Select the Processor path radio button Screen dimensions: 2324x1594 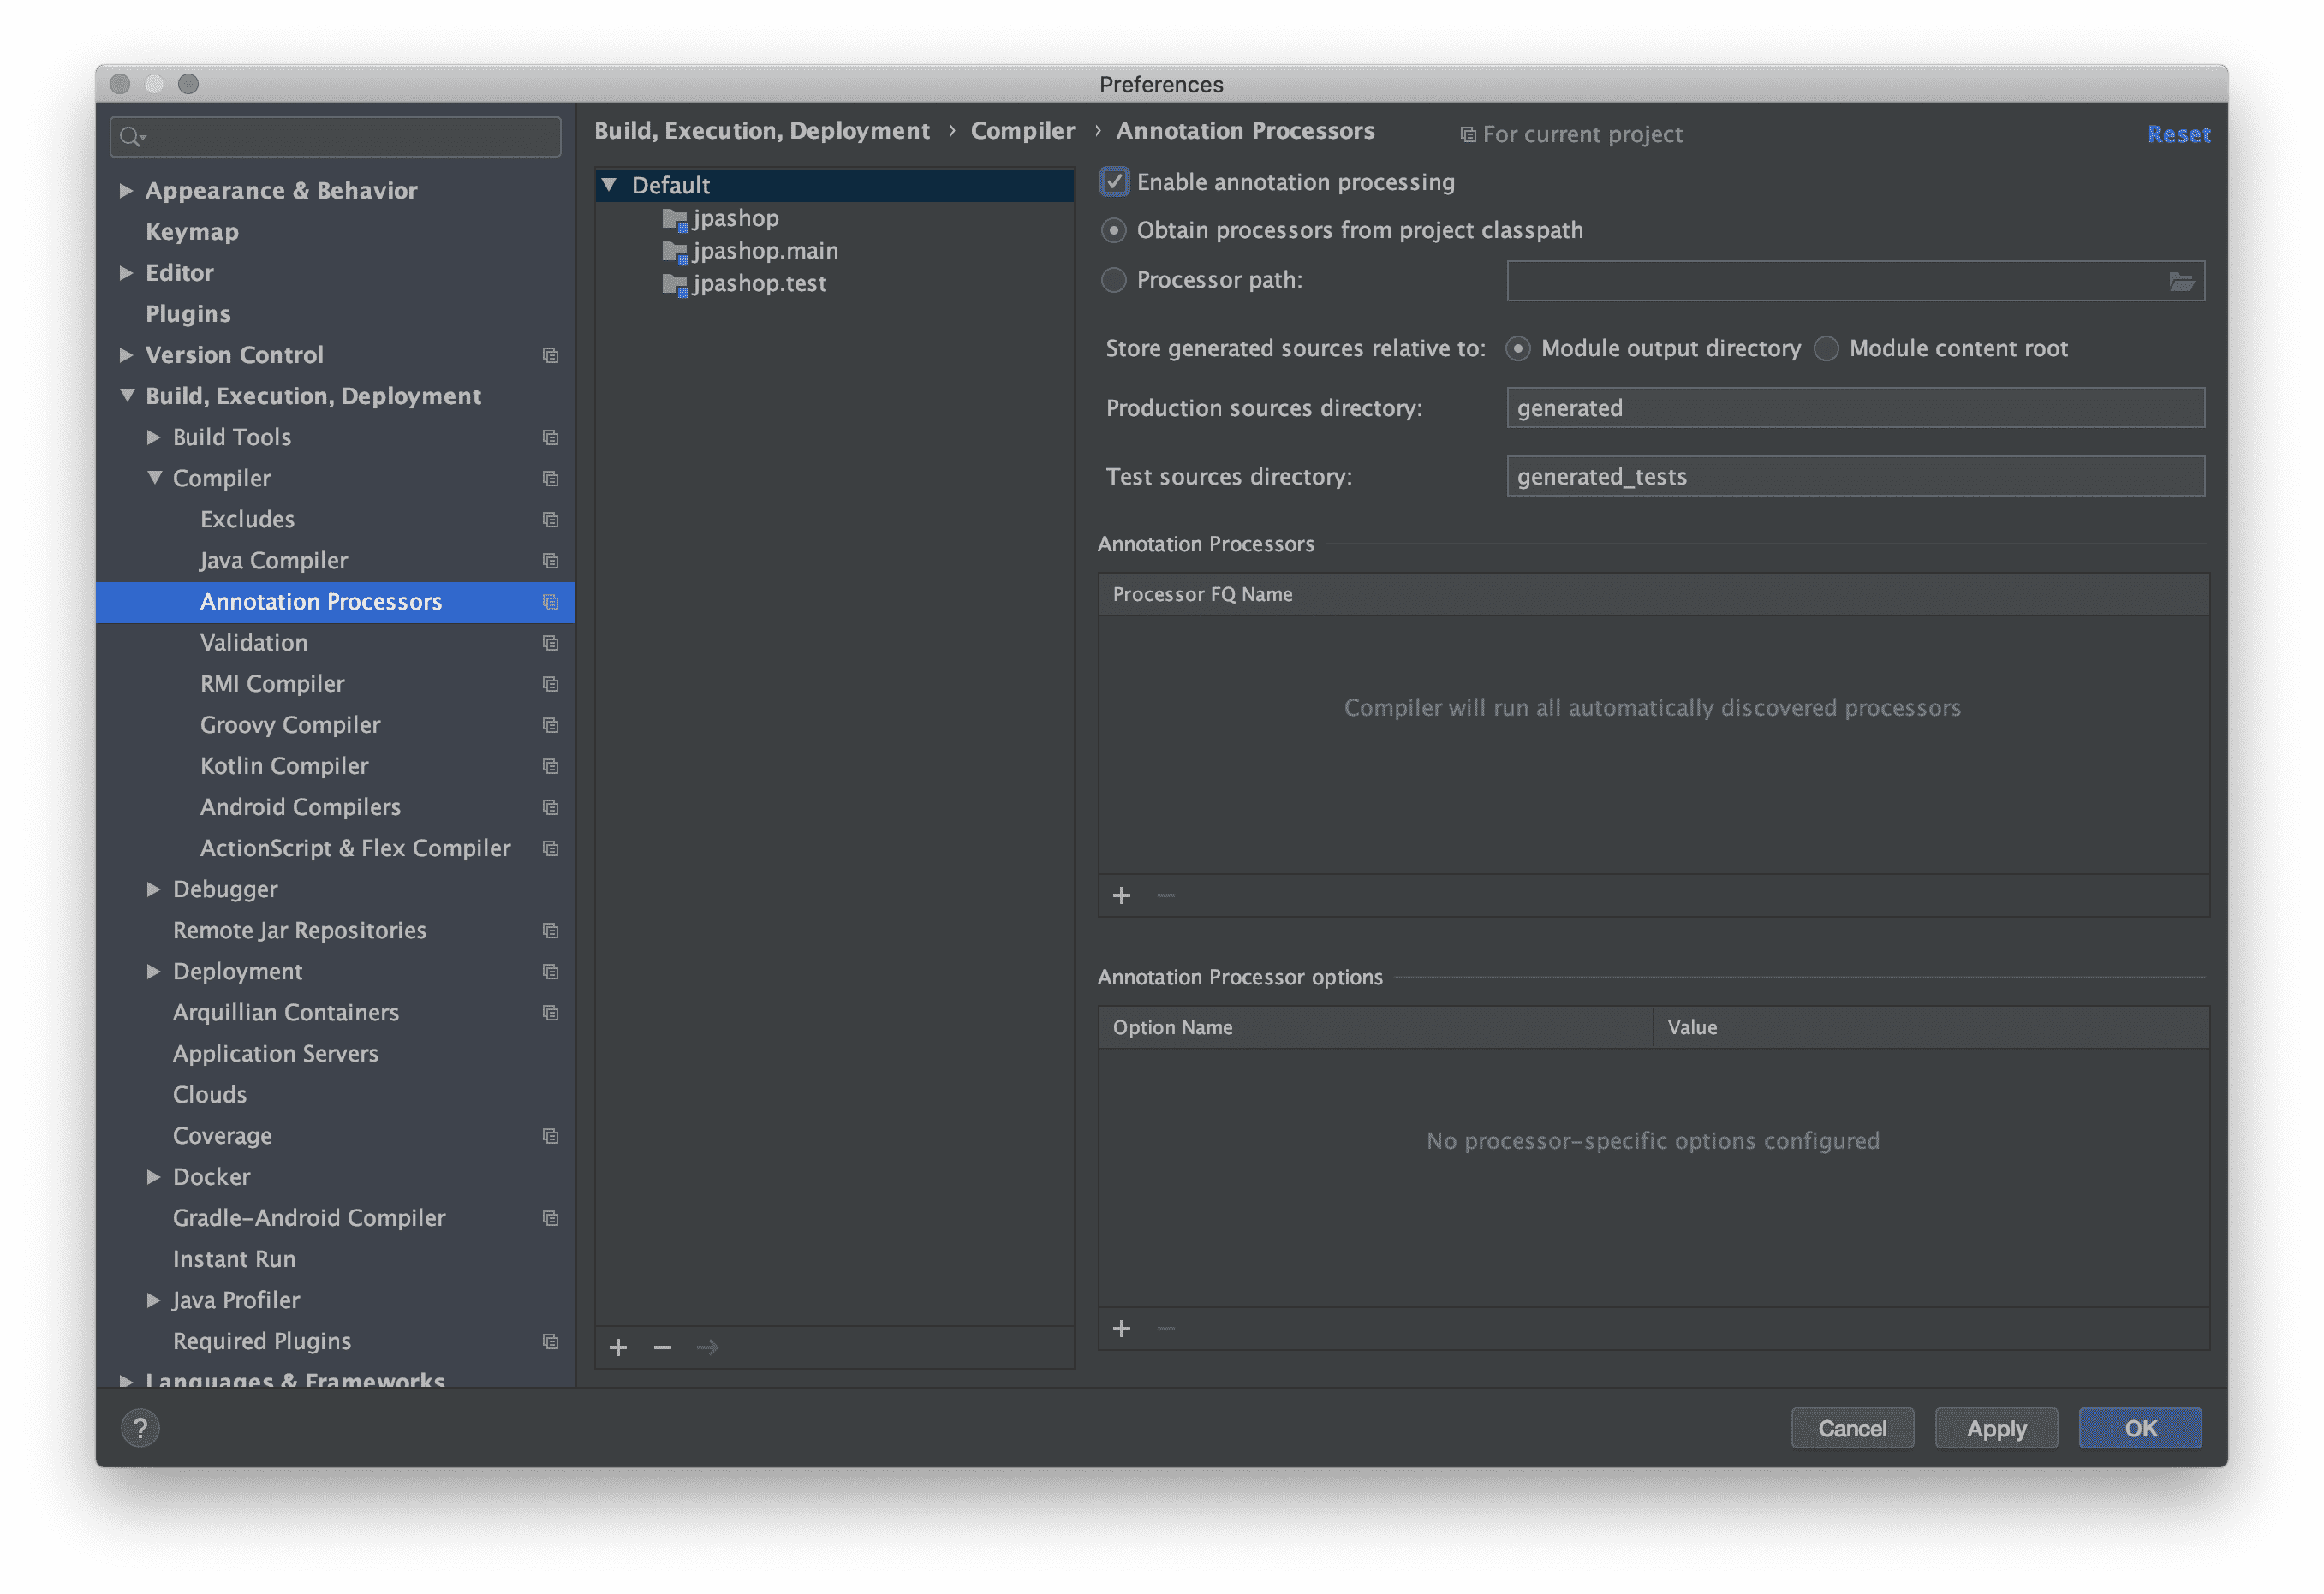(1114, 280)
